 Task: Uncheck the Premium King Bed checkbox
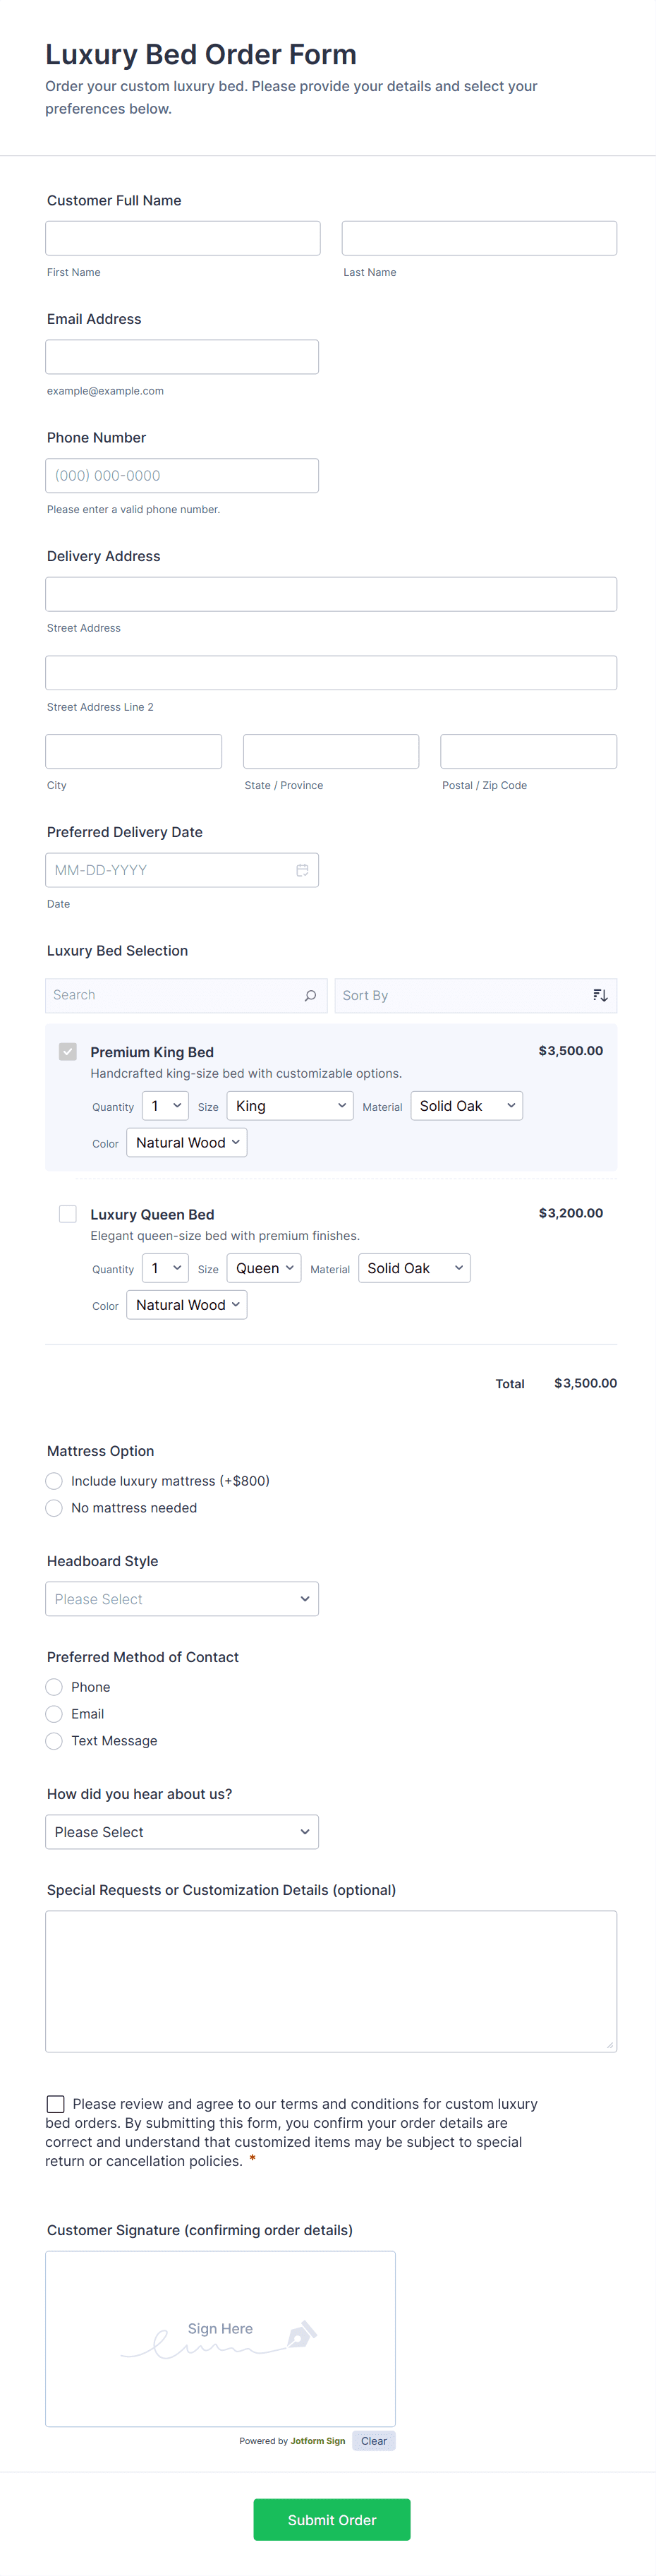pos(68,1051)
